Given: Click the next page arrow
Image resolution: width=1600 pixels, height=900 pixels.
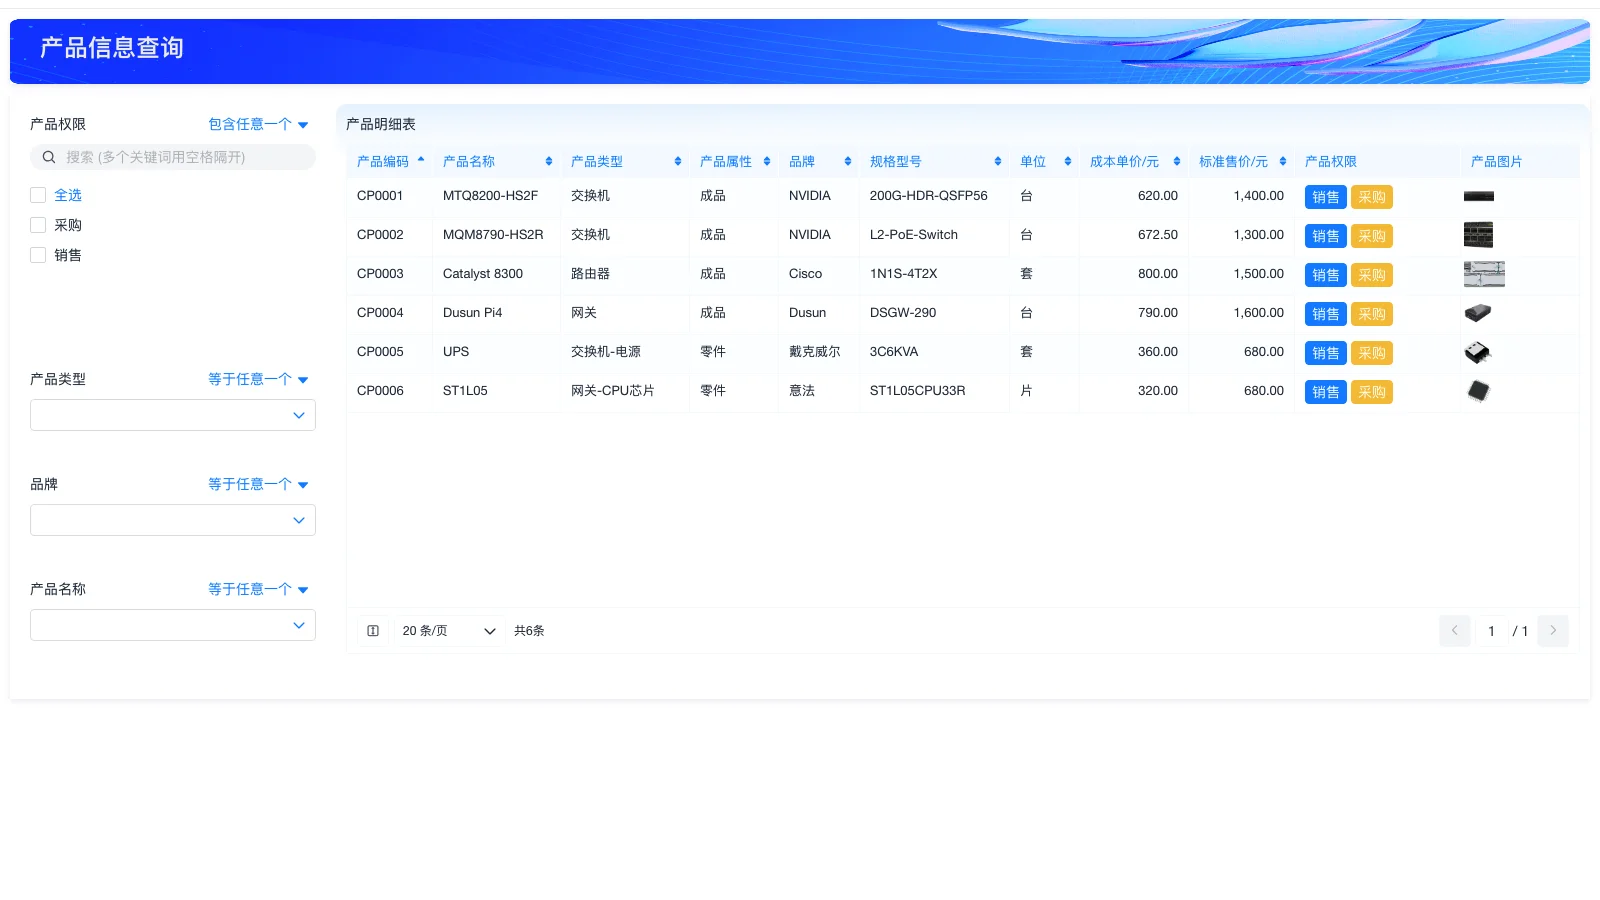Looking at the screenshot, I should (1553, 631).
